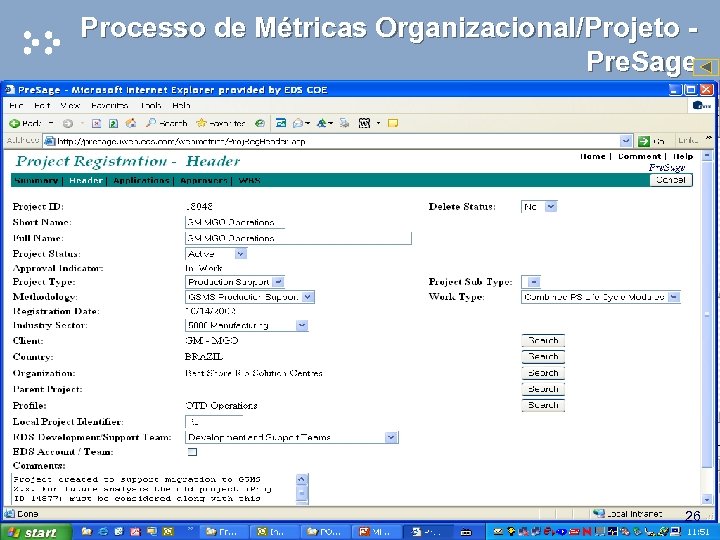720x540 pixels.
Task: Click the page icon in the address bar
Action: point(50,141)
